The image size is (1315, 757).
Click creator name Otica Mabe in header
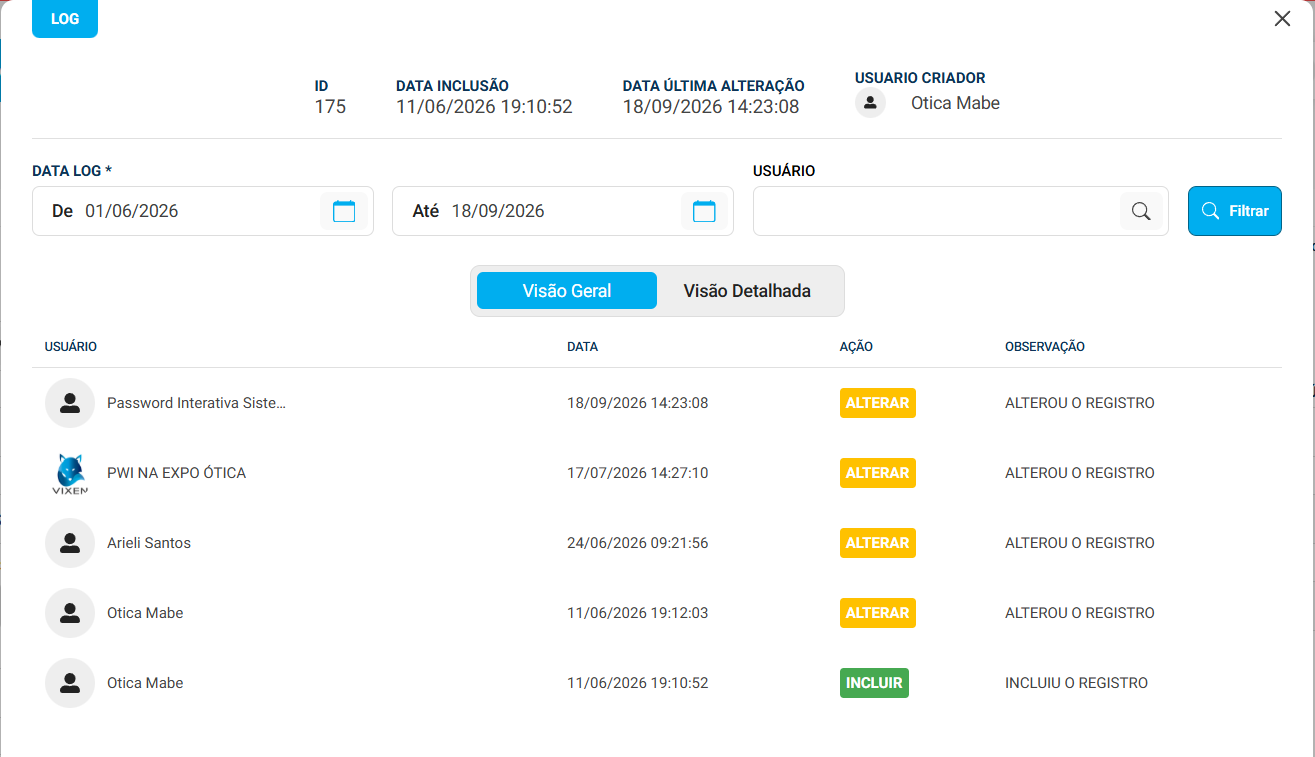tap(955, 103)
